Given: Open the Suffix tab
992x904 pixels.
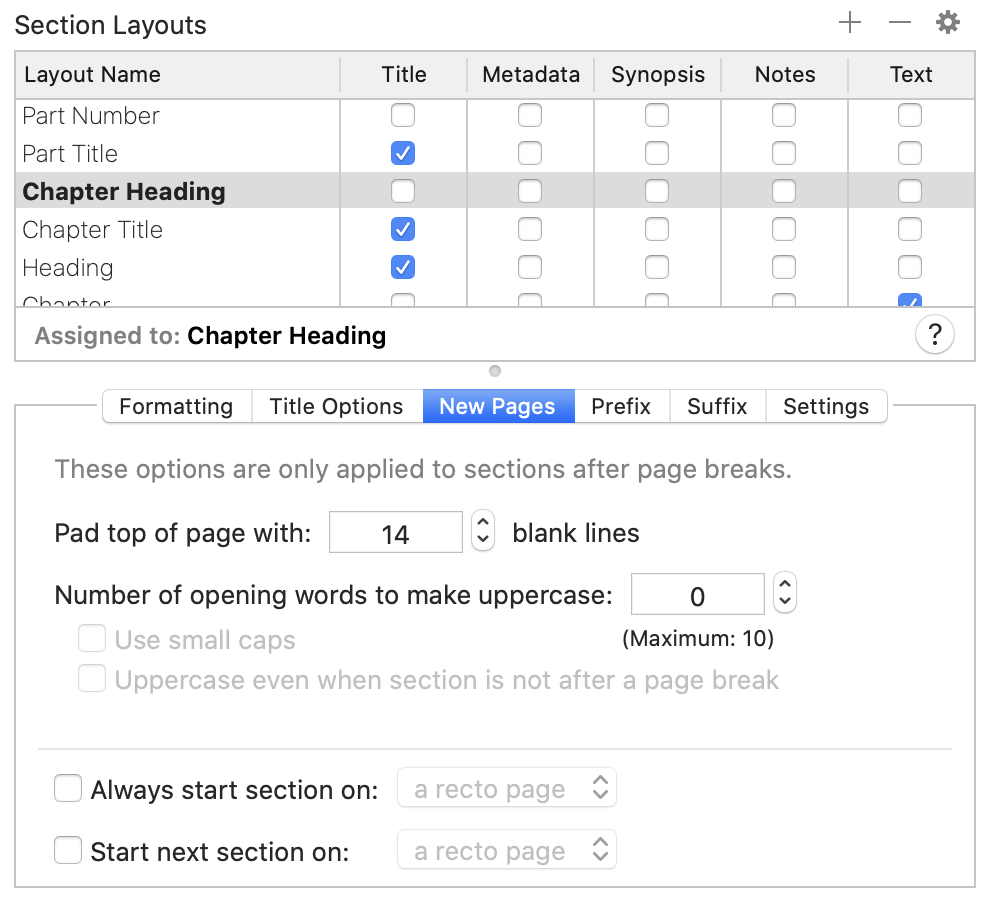Looking at the screenshot, I should click(x=717, y=406).
